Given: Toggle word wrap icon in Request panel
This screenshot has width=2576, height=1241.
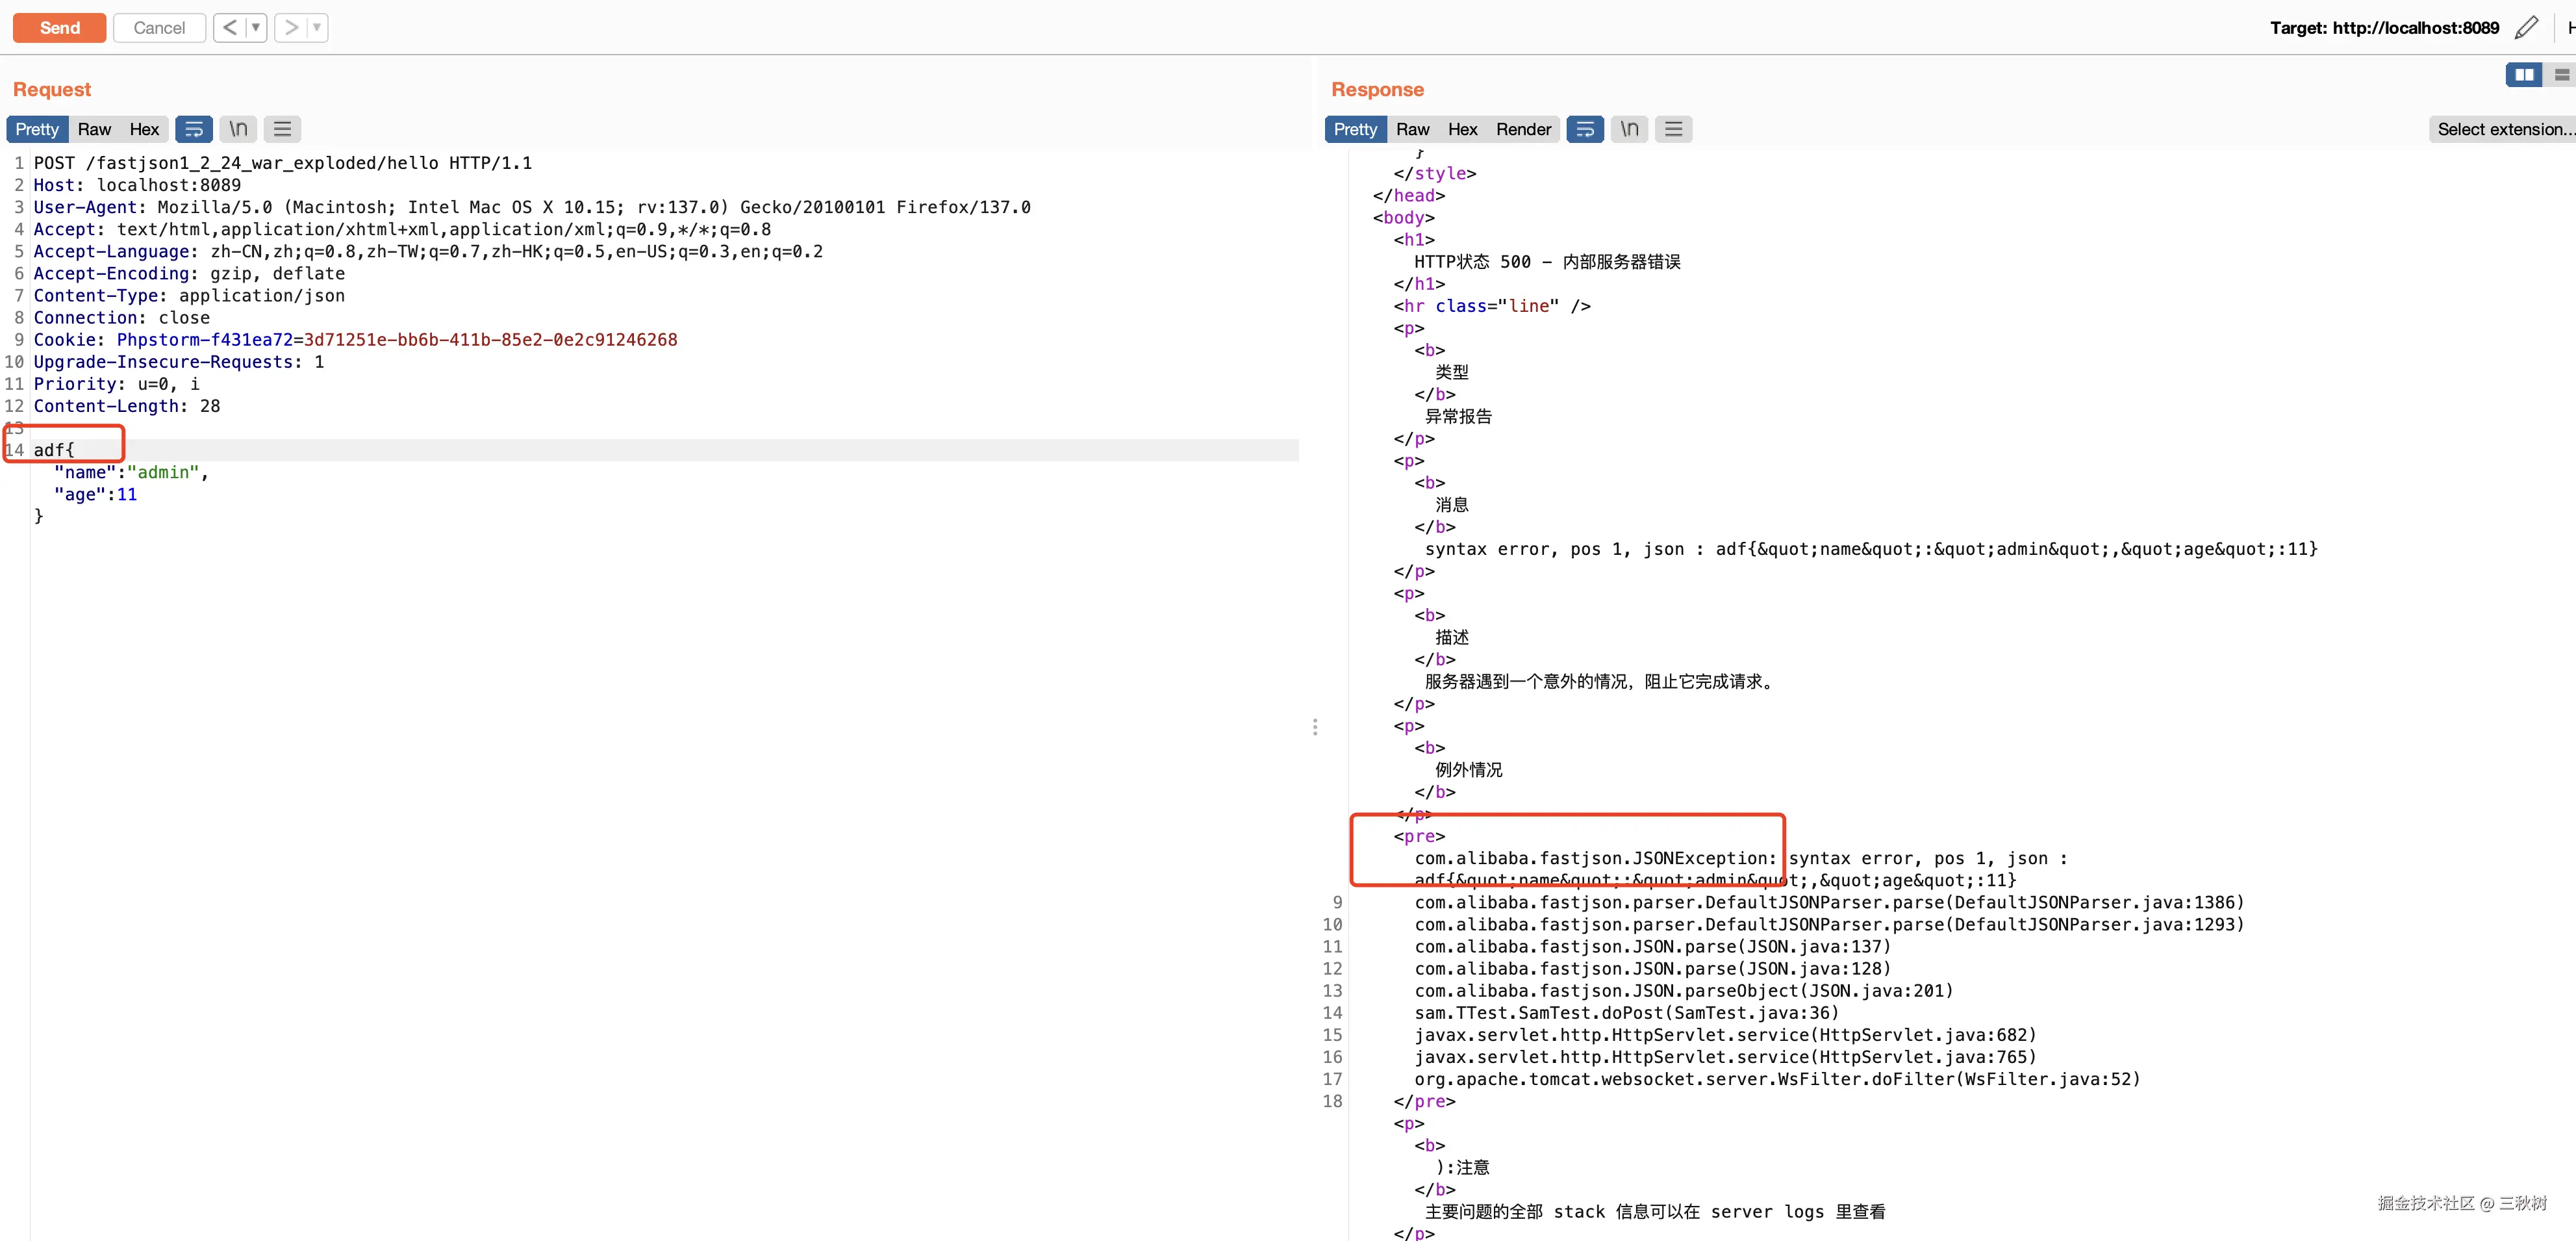Looking at the screenshot, I should point(194,129).
